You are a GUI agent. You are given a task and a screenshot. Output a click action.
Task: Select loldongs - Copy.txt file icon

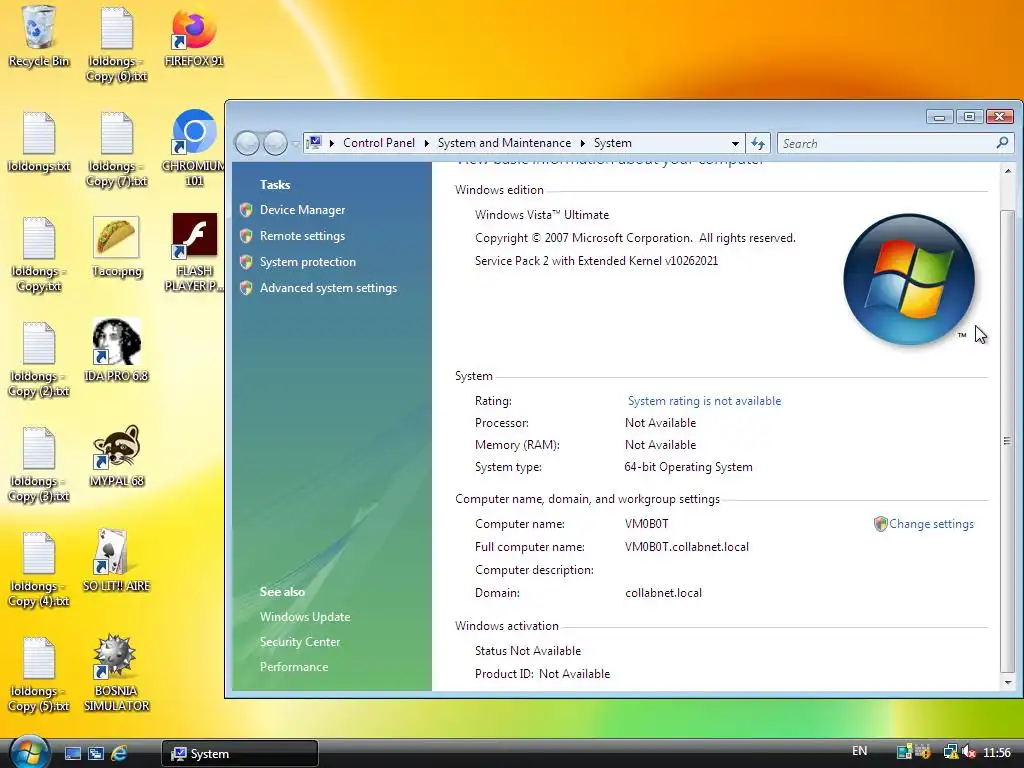coord(39,255)
